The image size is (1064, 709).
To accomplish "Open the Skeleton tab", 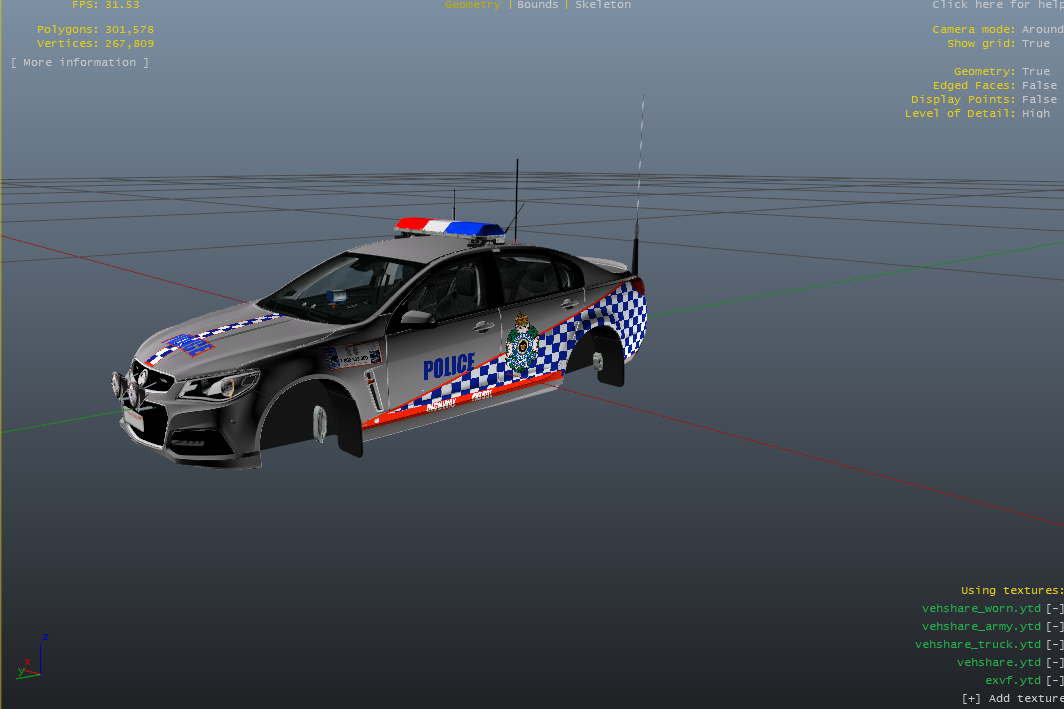I will point(603,5).
